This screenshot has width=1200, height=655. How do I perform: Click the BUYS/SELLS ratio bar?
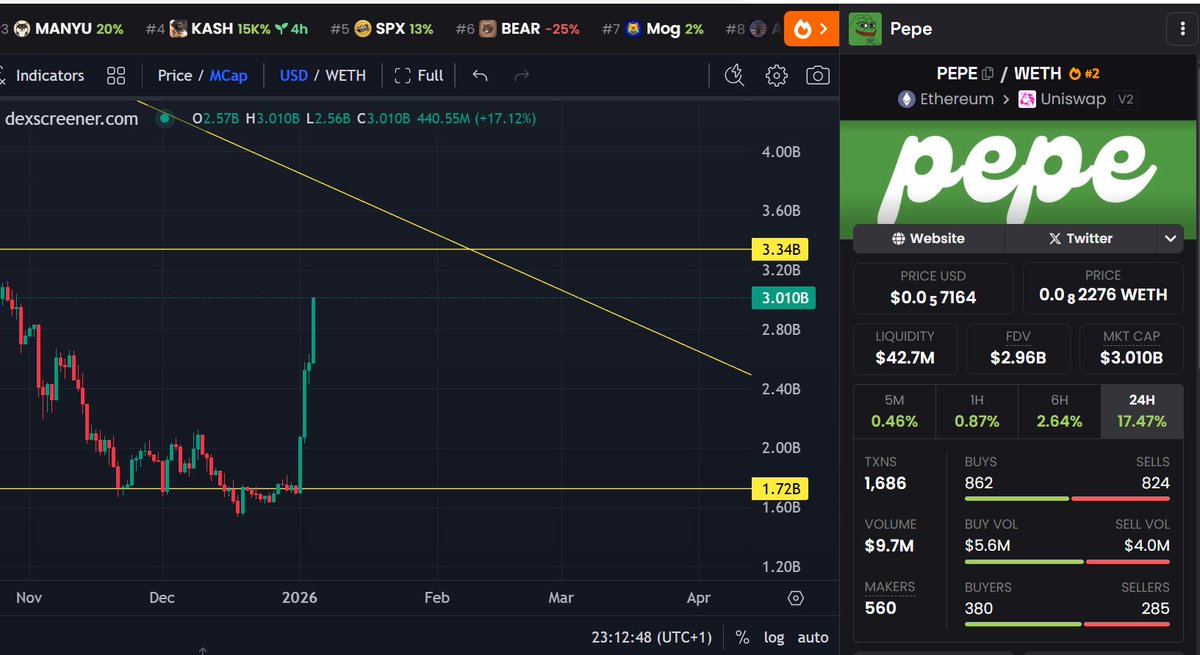1067,499
